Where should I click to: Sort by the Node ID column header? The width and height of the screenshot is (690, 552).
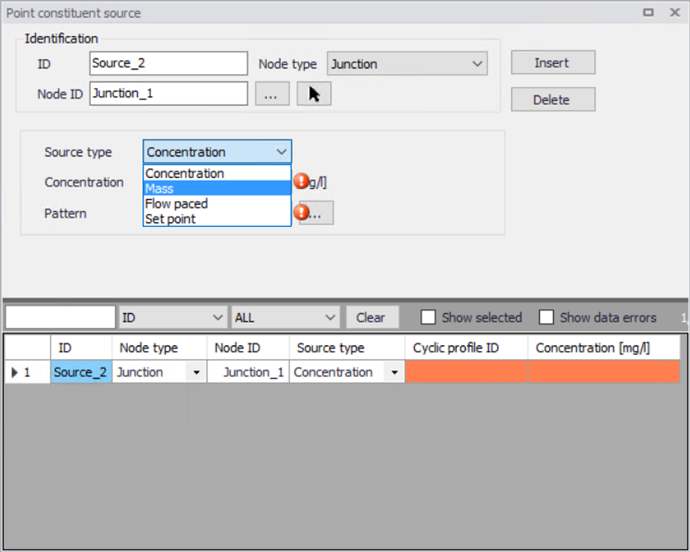(248, 348)
